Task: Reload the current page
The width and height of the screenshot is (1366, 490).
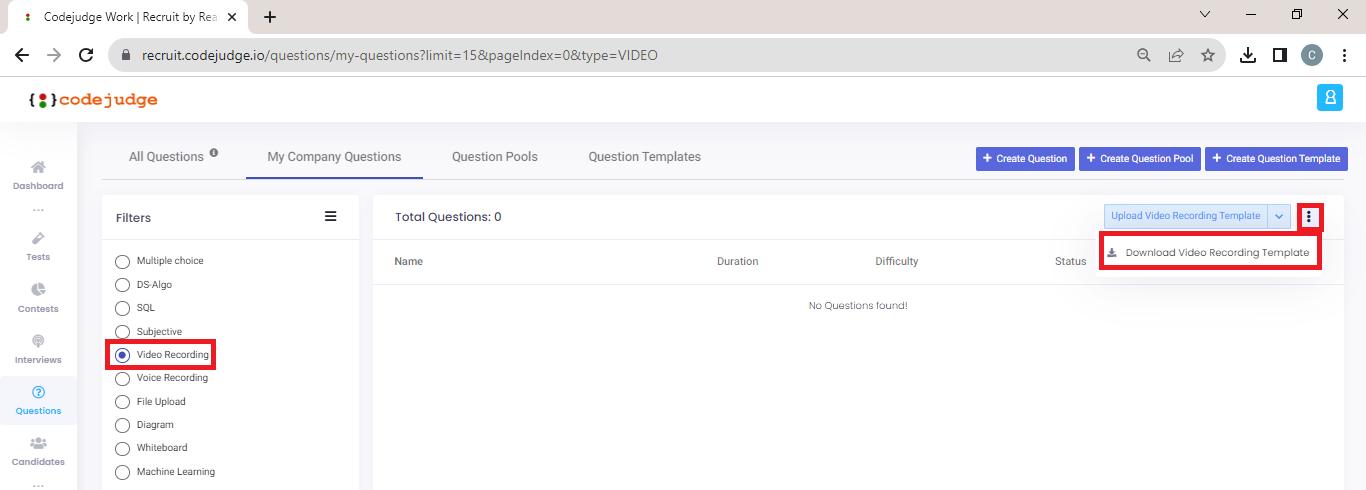Action: pyautogui.click(x=86, y=55)
